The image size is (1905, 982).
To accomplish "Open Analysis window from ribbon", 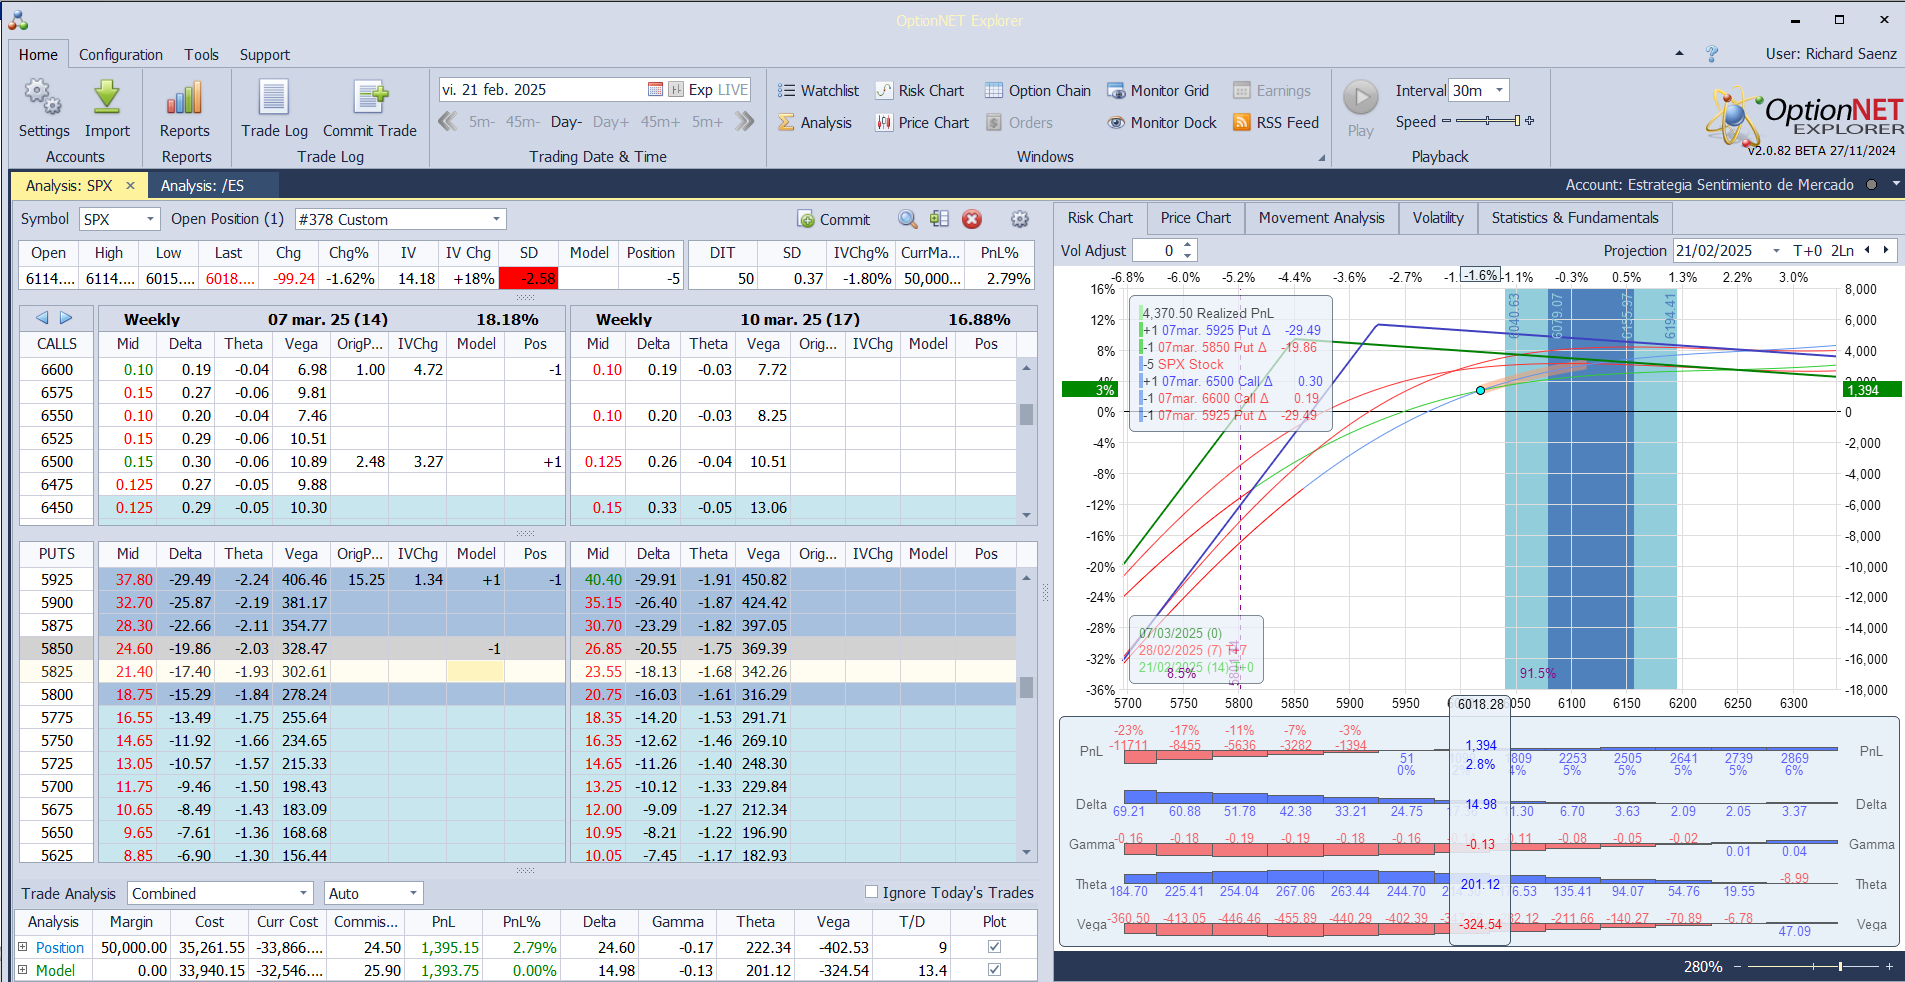I will pos(815,123).
